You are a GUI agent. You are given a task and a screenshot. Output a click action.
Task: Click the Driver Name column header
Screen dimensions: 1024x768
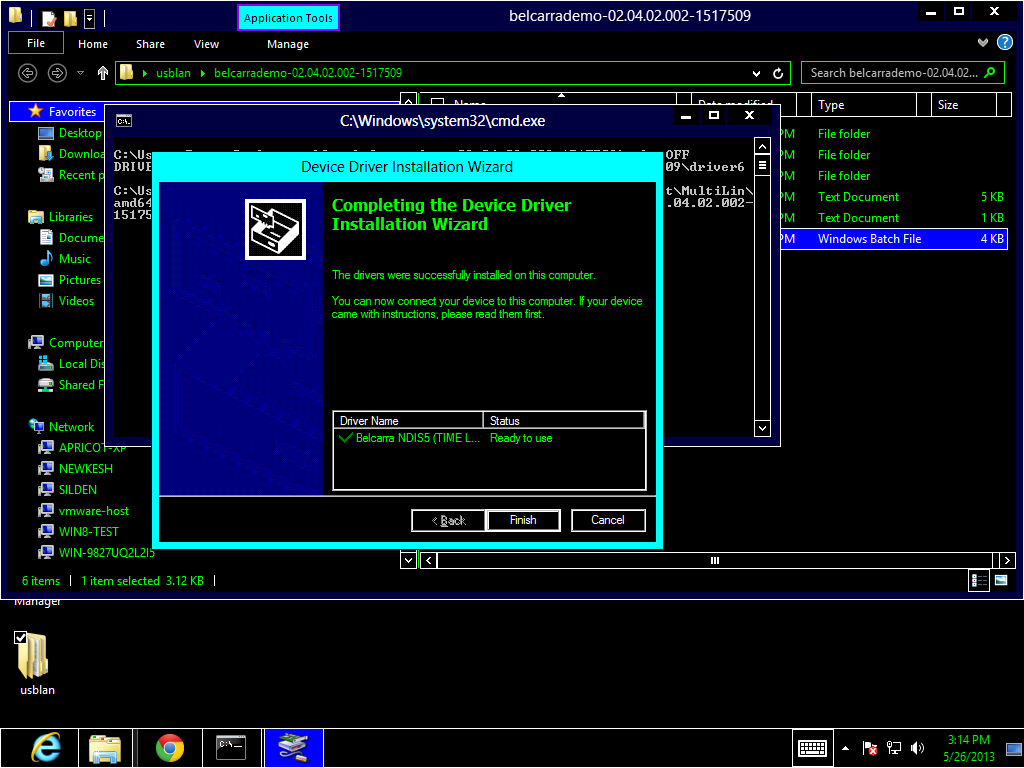point(408,421)
